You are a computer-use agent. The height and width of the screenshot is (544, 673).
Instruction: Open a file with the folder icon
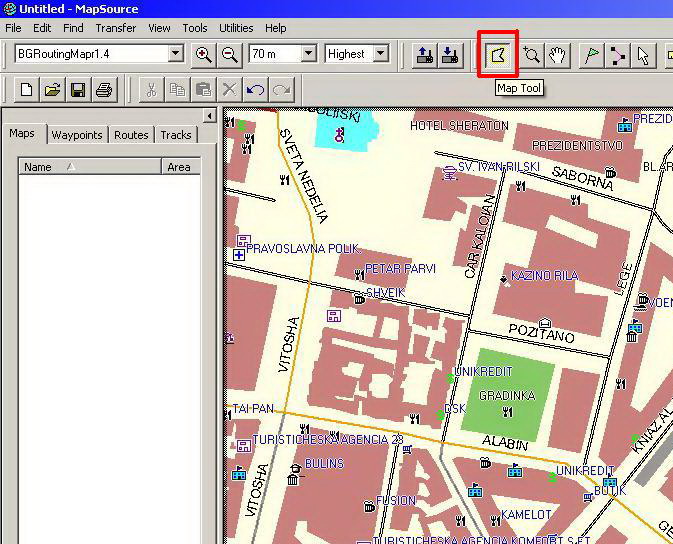tap(52, 90)
